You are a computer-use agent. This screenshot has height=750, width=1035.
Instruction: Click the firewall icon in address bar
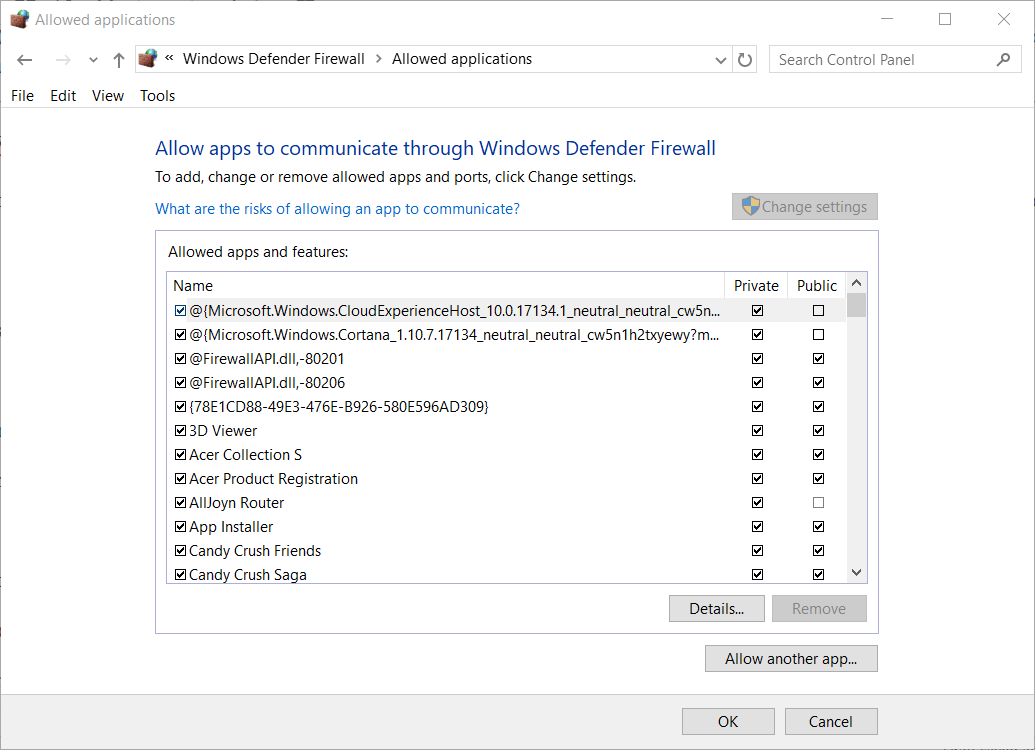pos(148,59)
